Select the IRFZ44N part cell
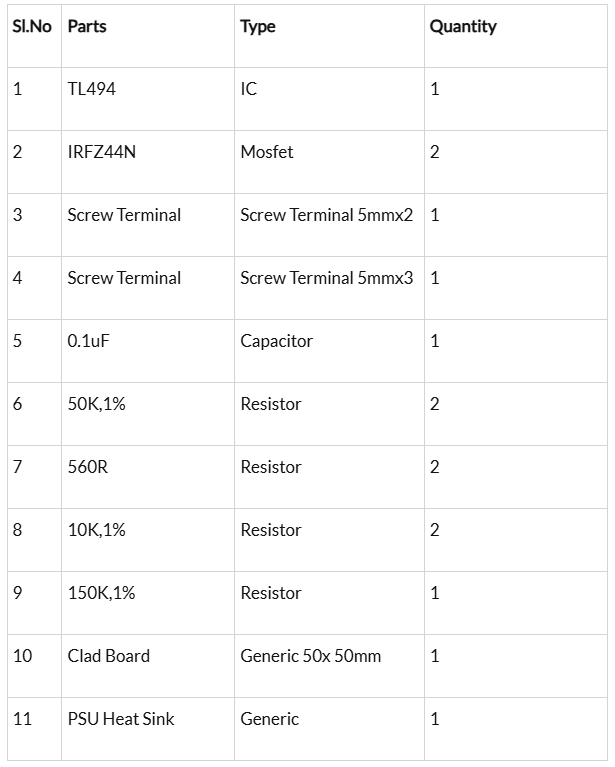 click(101, 152)
